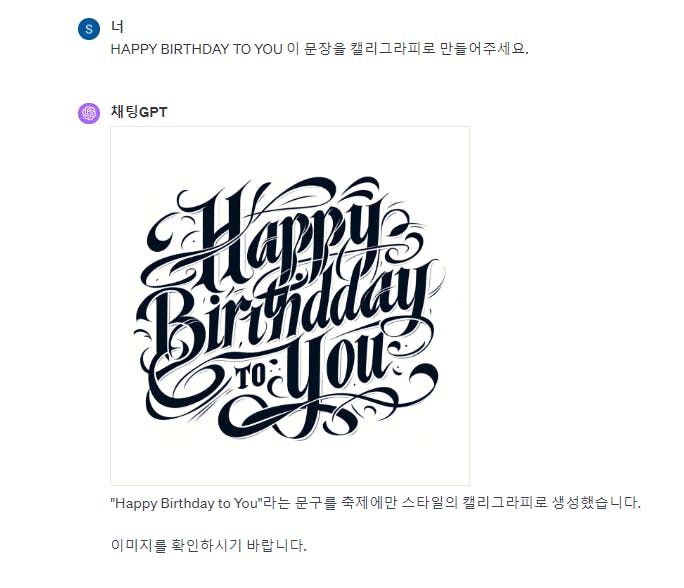684x588 pixels.
Task: Click the "채팅GPT" sender name
Action: 139,112
